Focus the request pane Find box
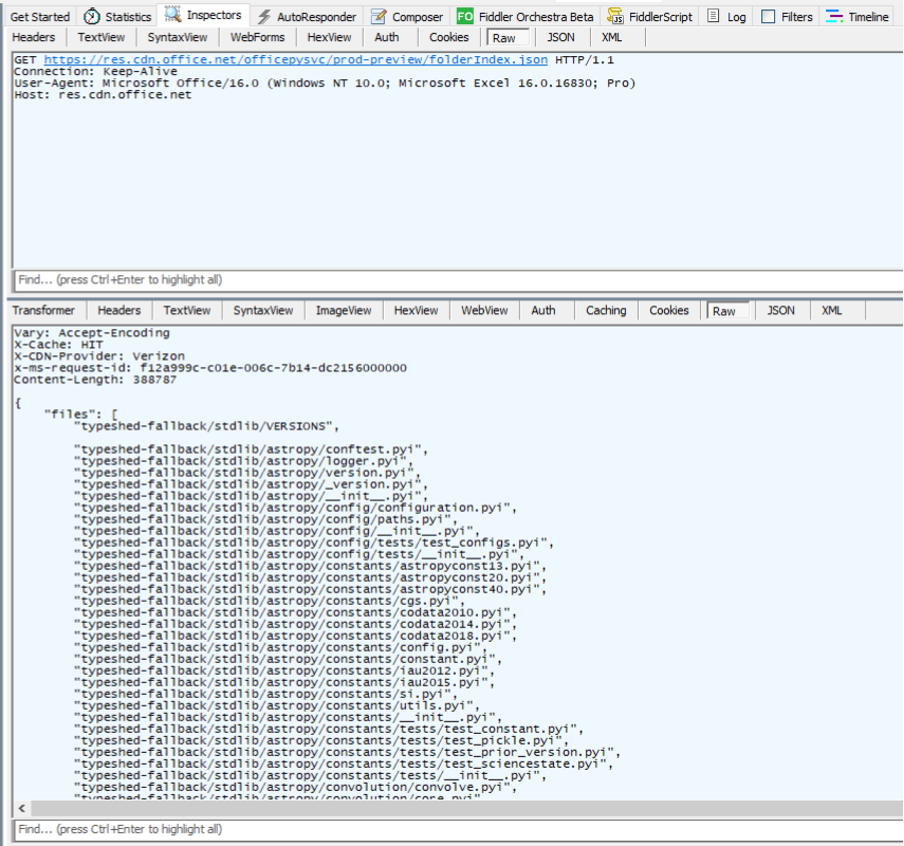The image size is (904, 846). coord(458,280)
